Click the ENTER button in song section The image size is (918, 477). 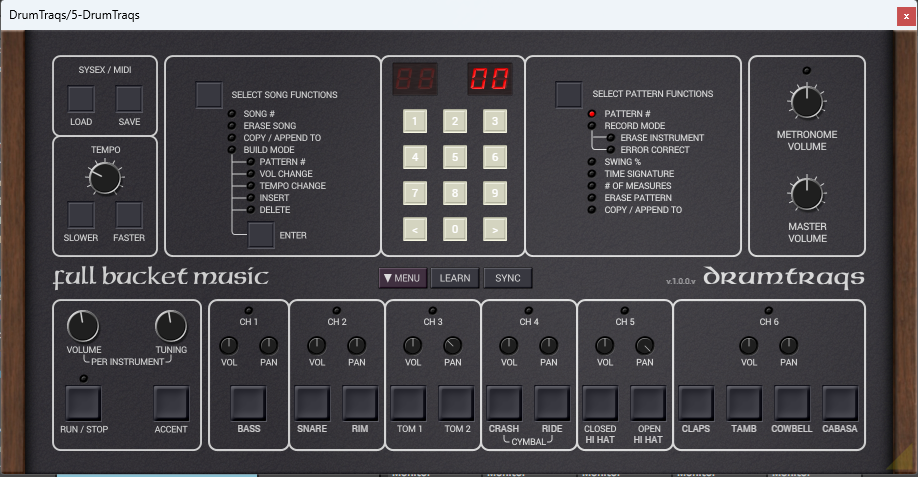pos(261,235)
